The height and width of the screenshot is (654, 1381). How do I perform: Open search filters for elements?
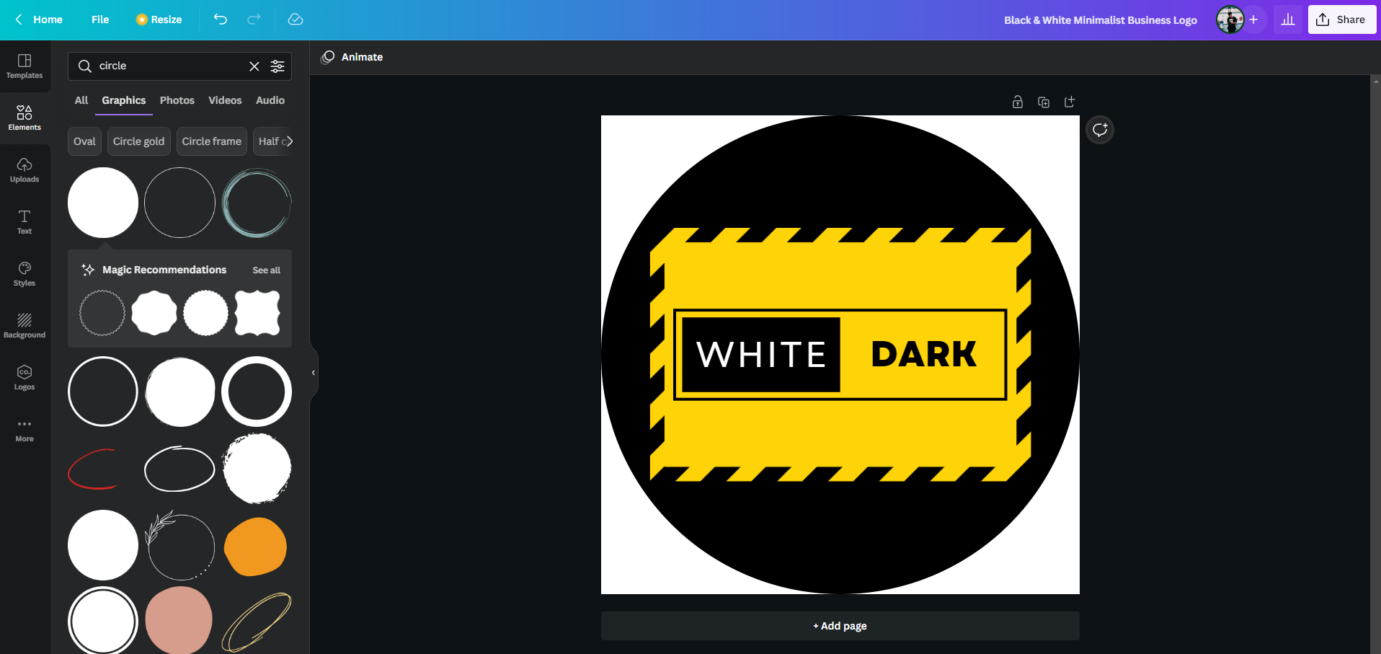coord(277,66)
